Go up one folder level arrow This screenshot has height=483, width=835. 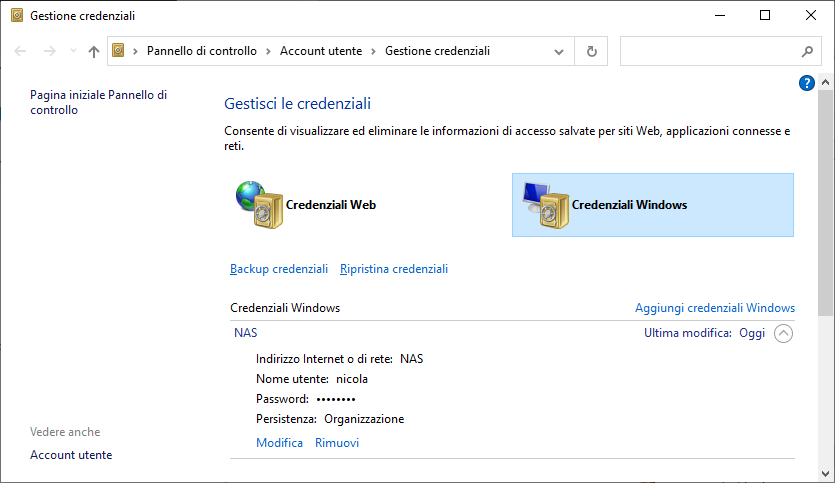point(94,51)
